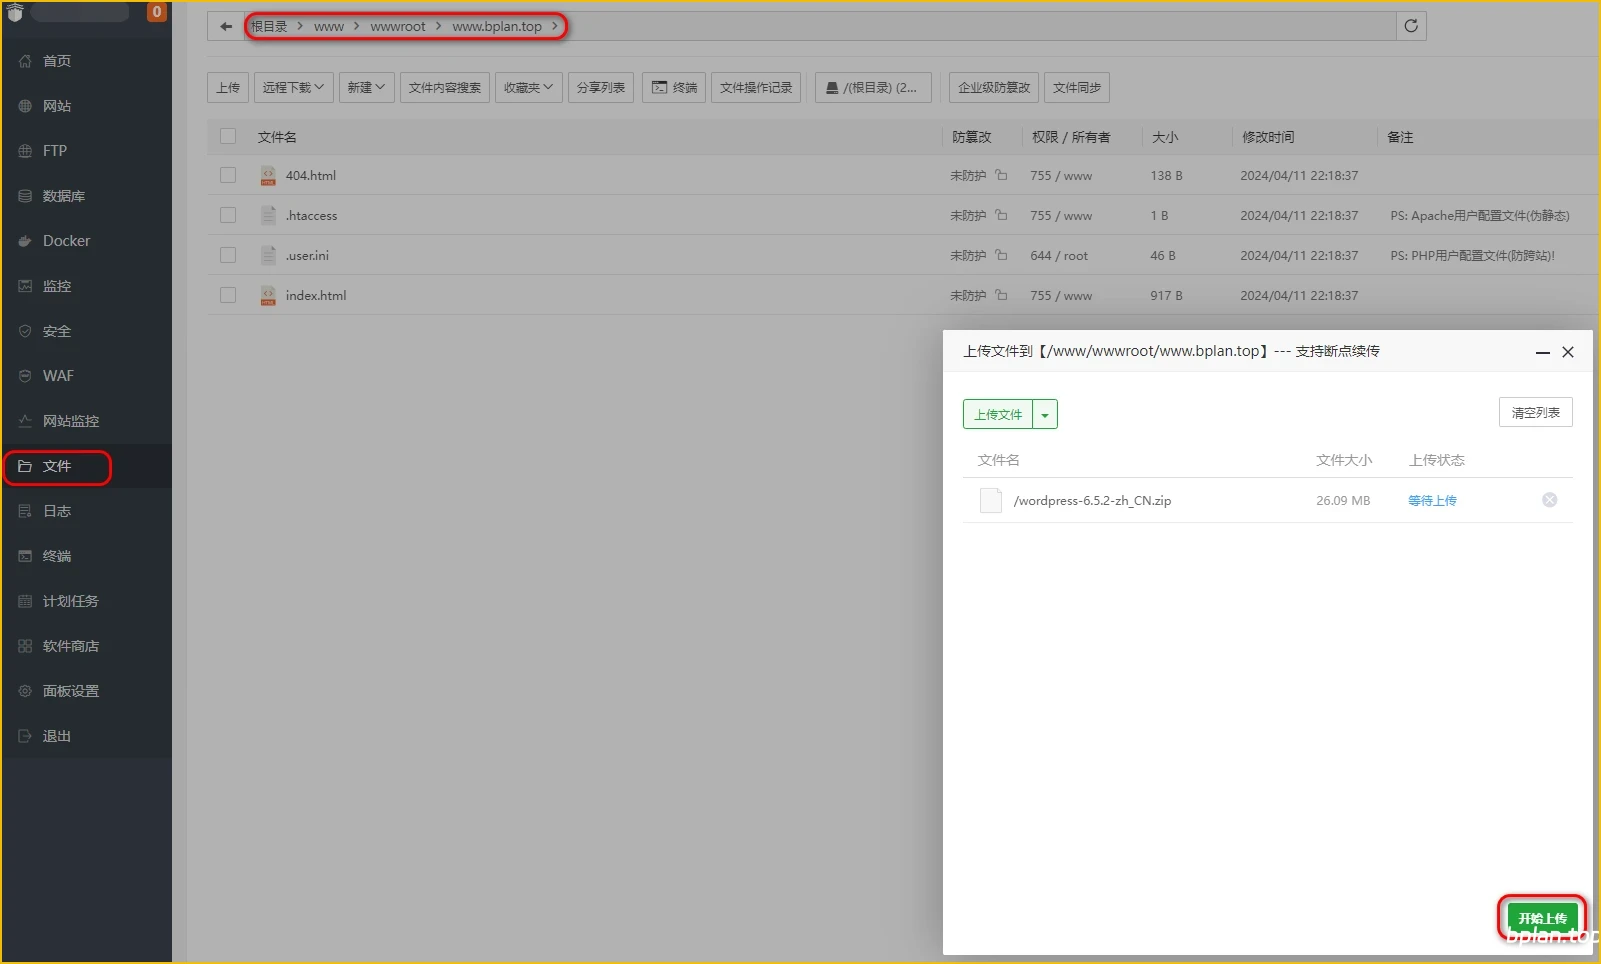Refresh the file list
The width and height of the screenshot is (1601, 964).
(x=1411, y=26)
